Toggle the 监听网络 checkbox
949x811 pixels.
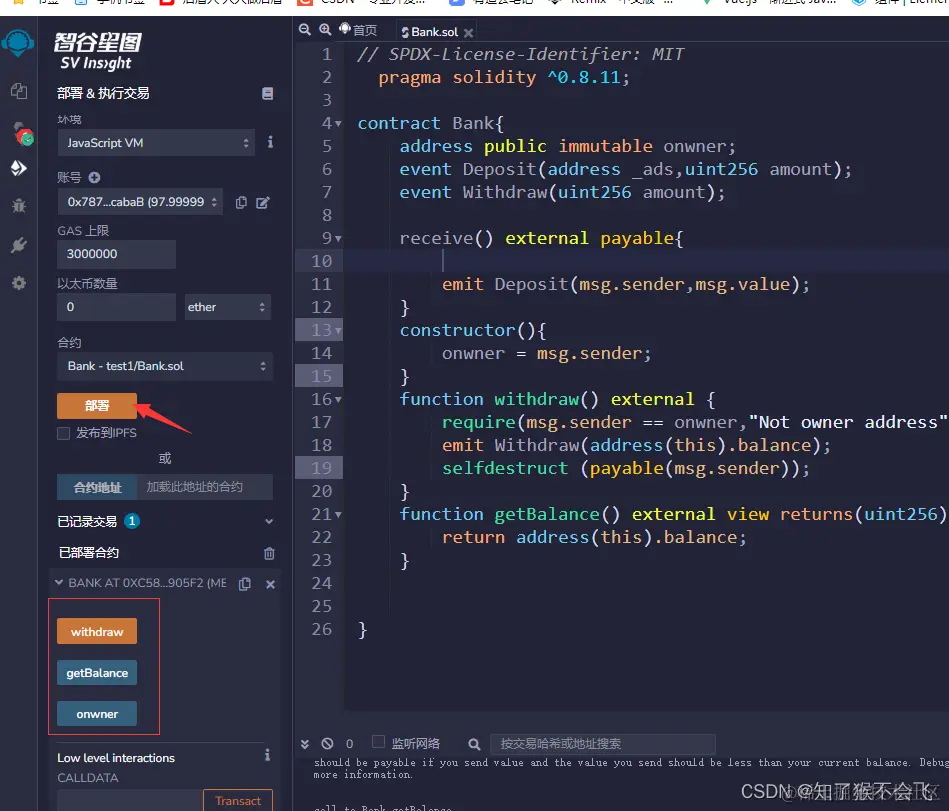click(x=378, y=741)
